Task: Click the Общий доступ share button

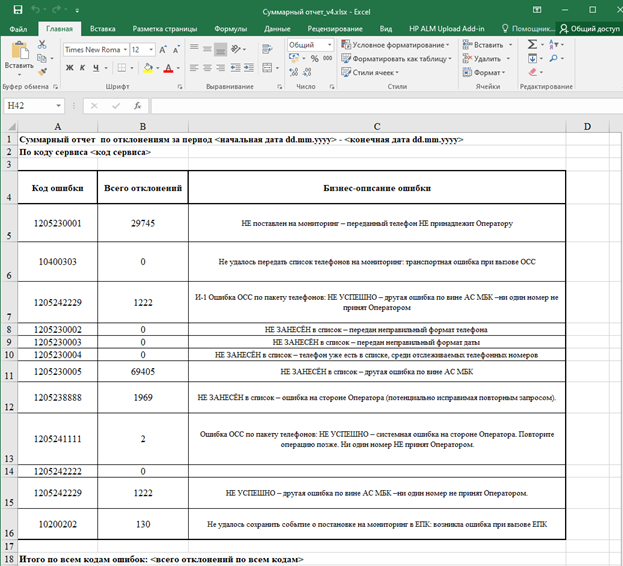Action: click(589, 30)
